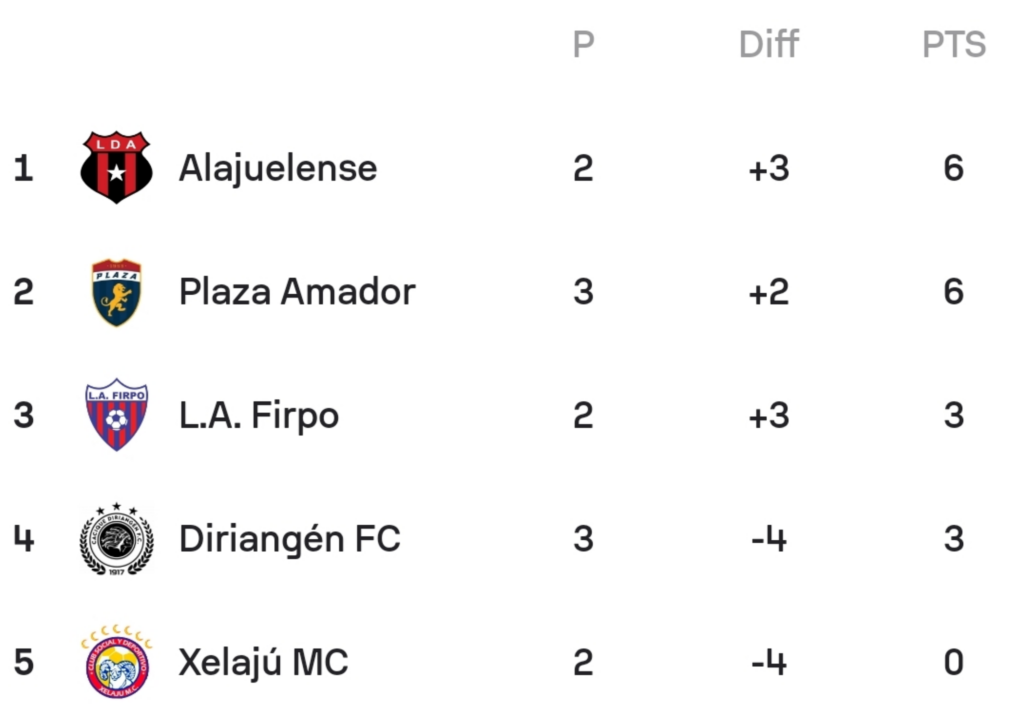Open the Xelajú MC team name
The height and width of the screenshot is (718, 1024).
pos(263,662)
